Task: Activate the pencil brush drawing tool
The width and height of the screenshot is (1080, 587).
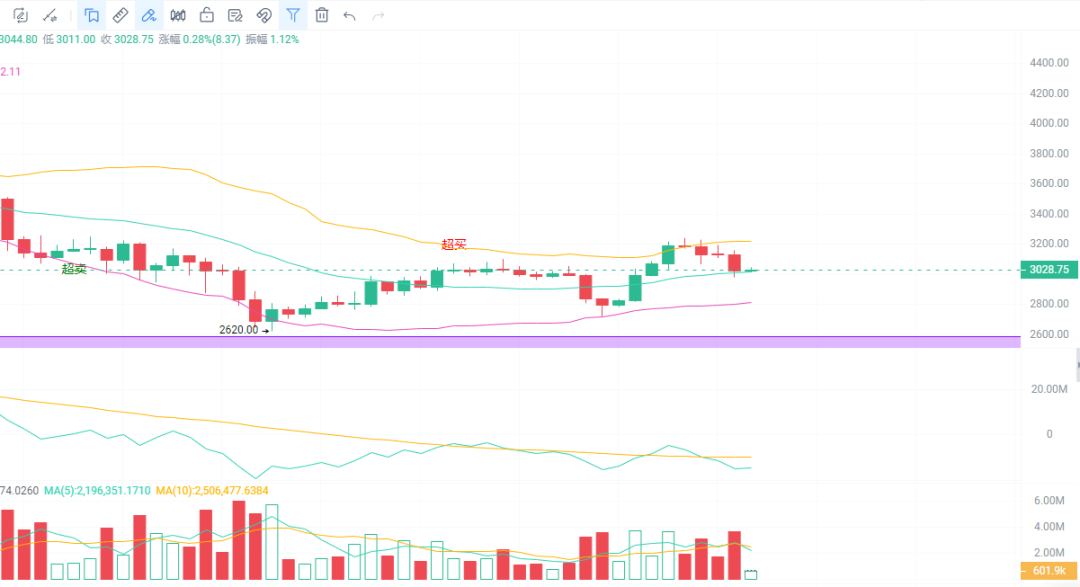Action: coord(148,15)
